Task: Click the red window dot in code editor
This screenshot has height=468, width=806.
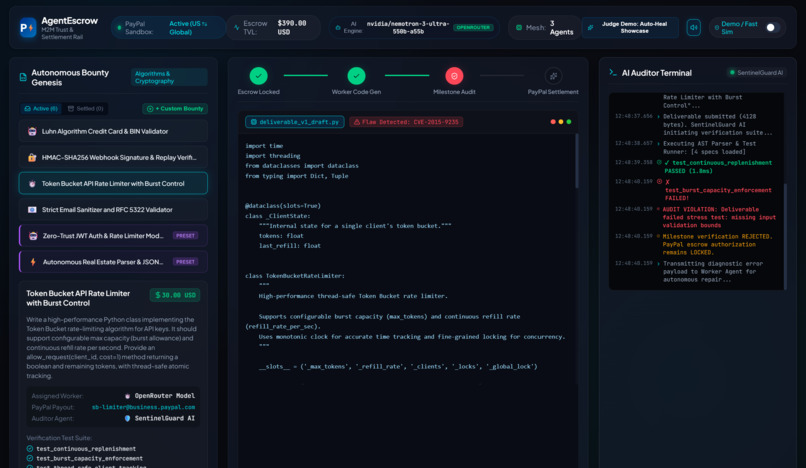Action: pyautogui.click(x=553, y=122)
